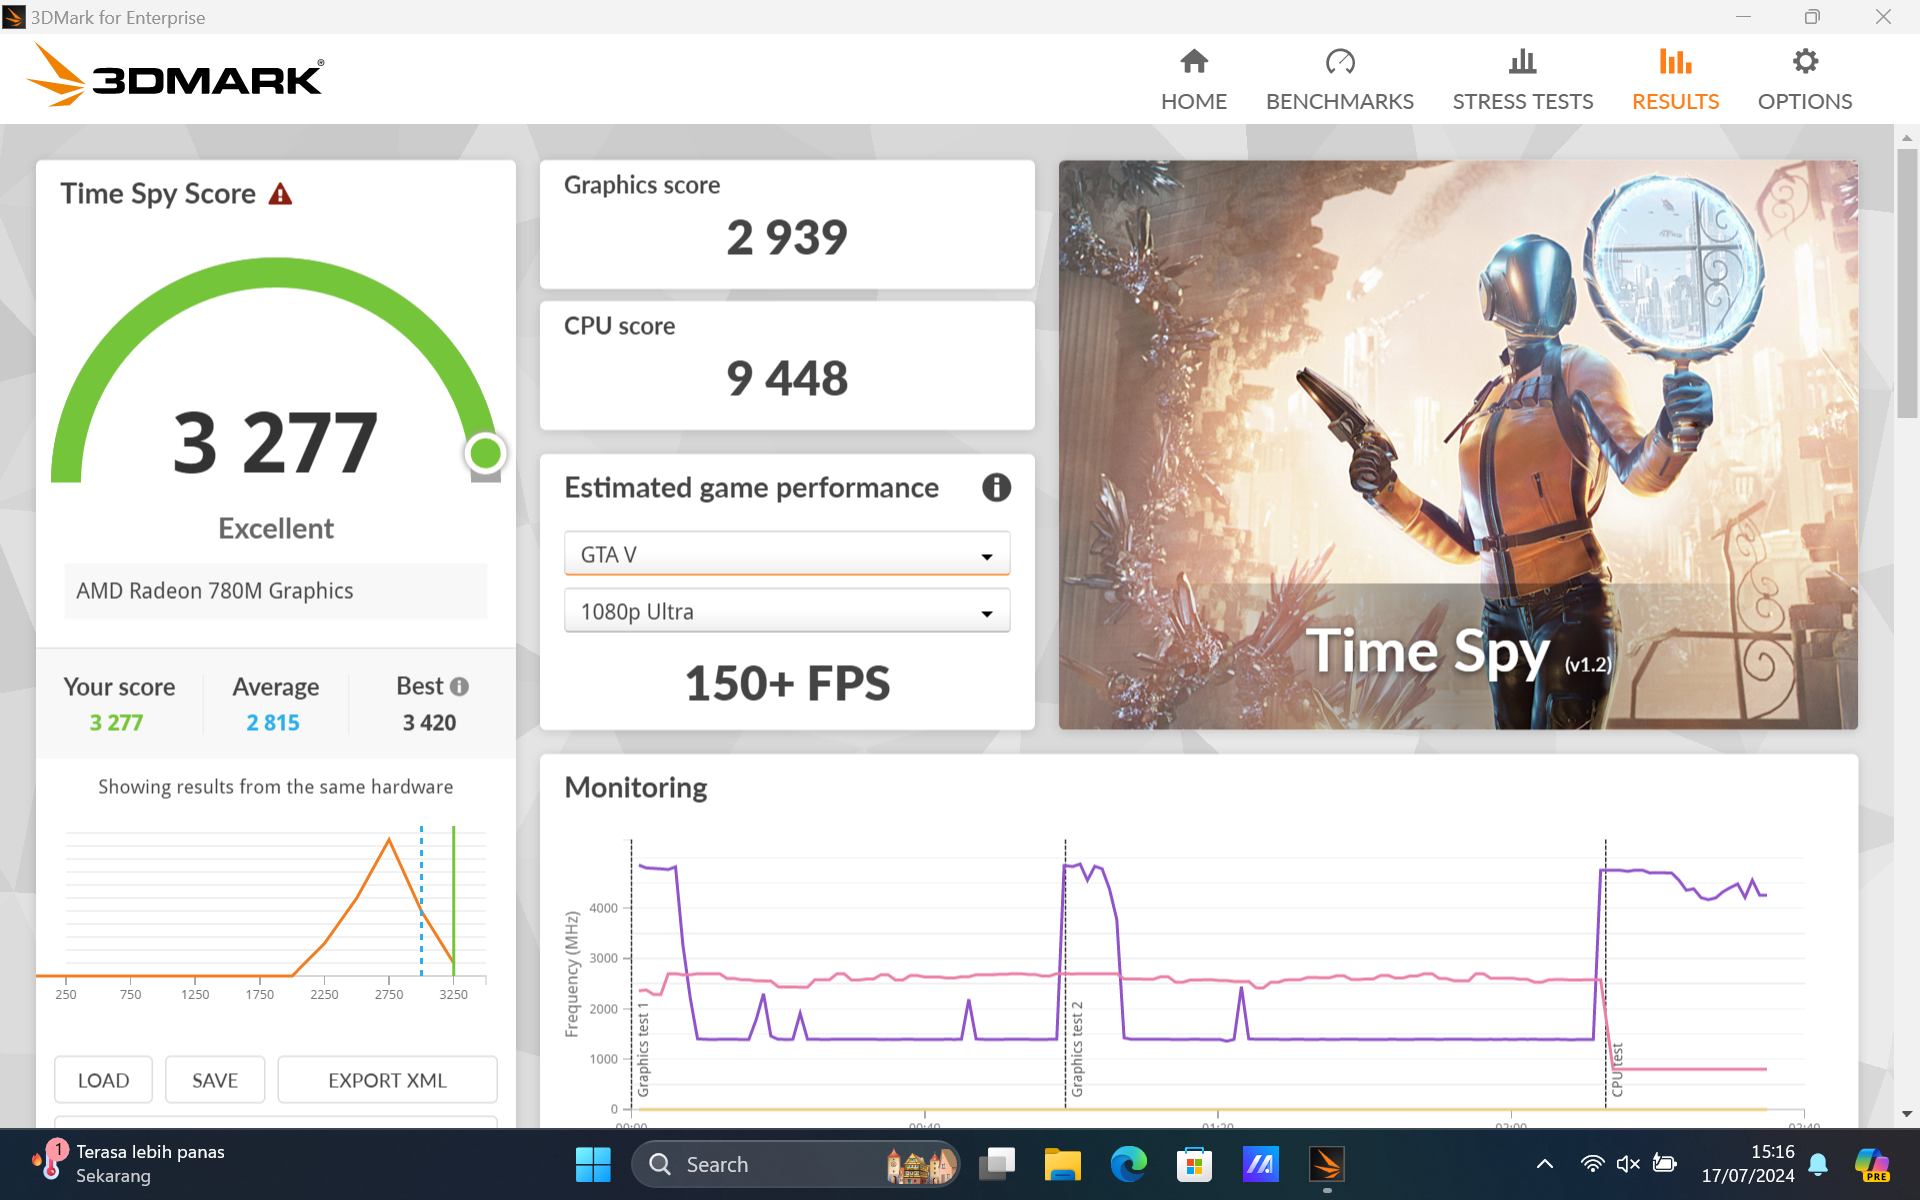Click the Export XML button
The height and width of the screenshot is (1200, 1920).
click(387, 1080)
